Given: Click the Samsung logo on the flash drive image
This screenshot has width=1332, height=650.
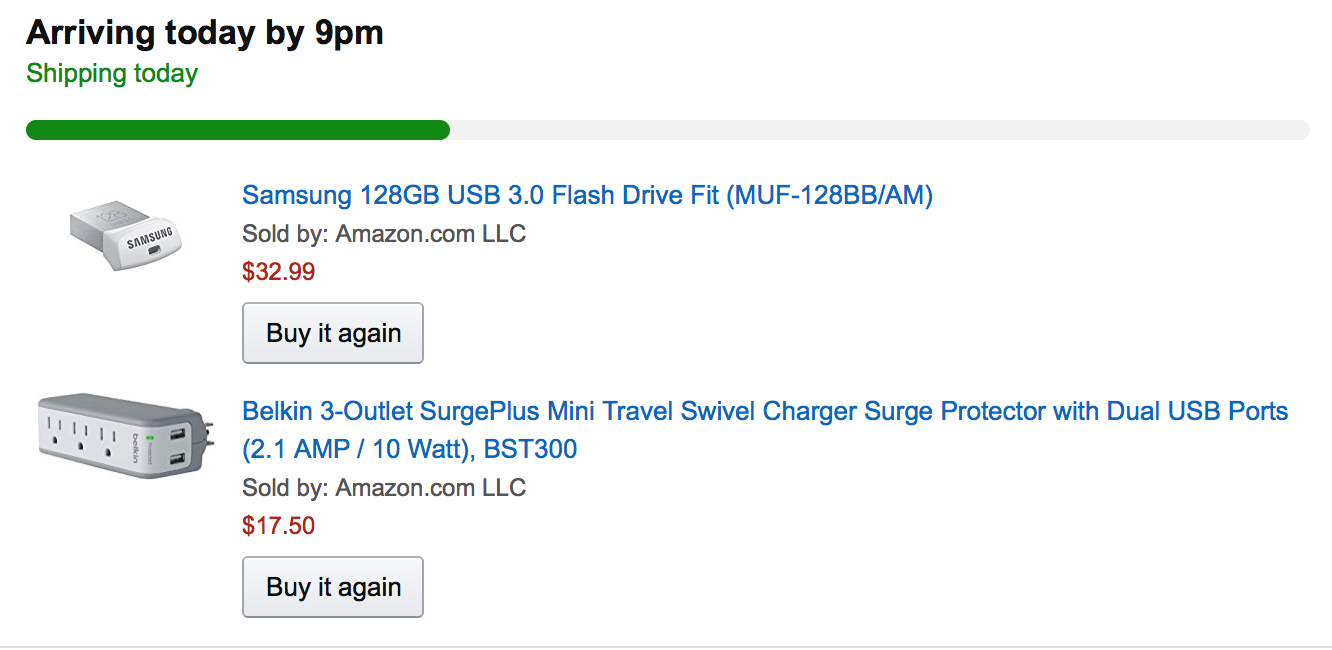Looking at the screenshot, I should (x=150, y=239).
